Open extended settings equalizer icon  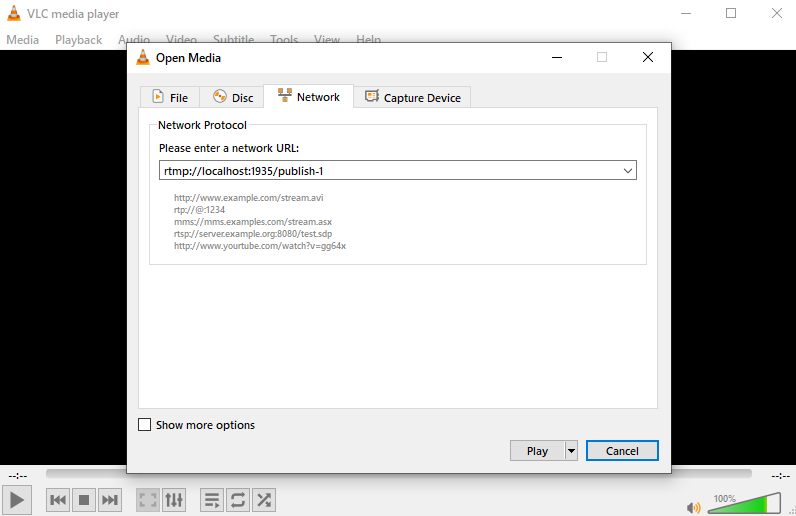coord(174,500)
